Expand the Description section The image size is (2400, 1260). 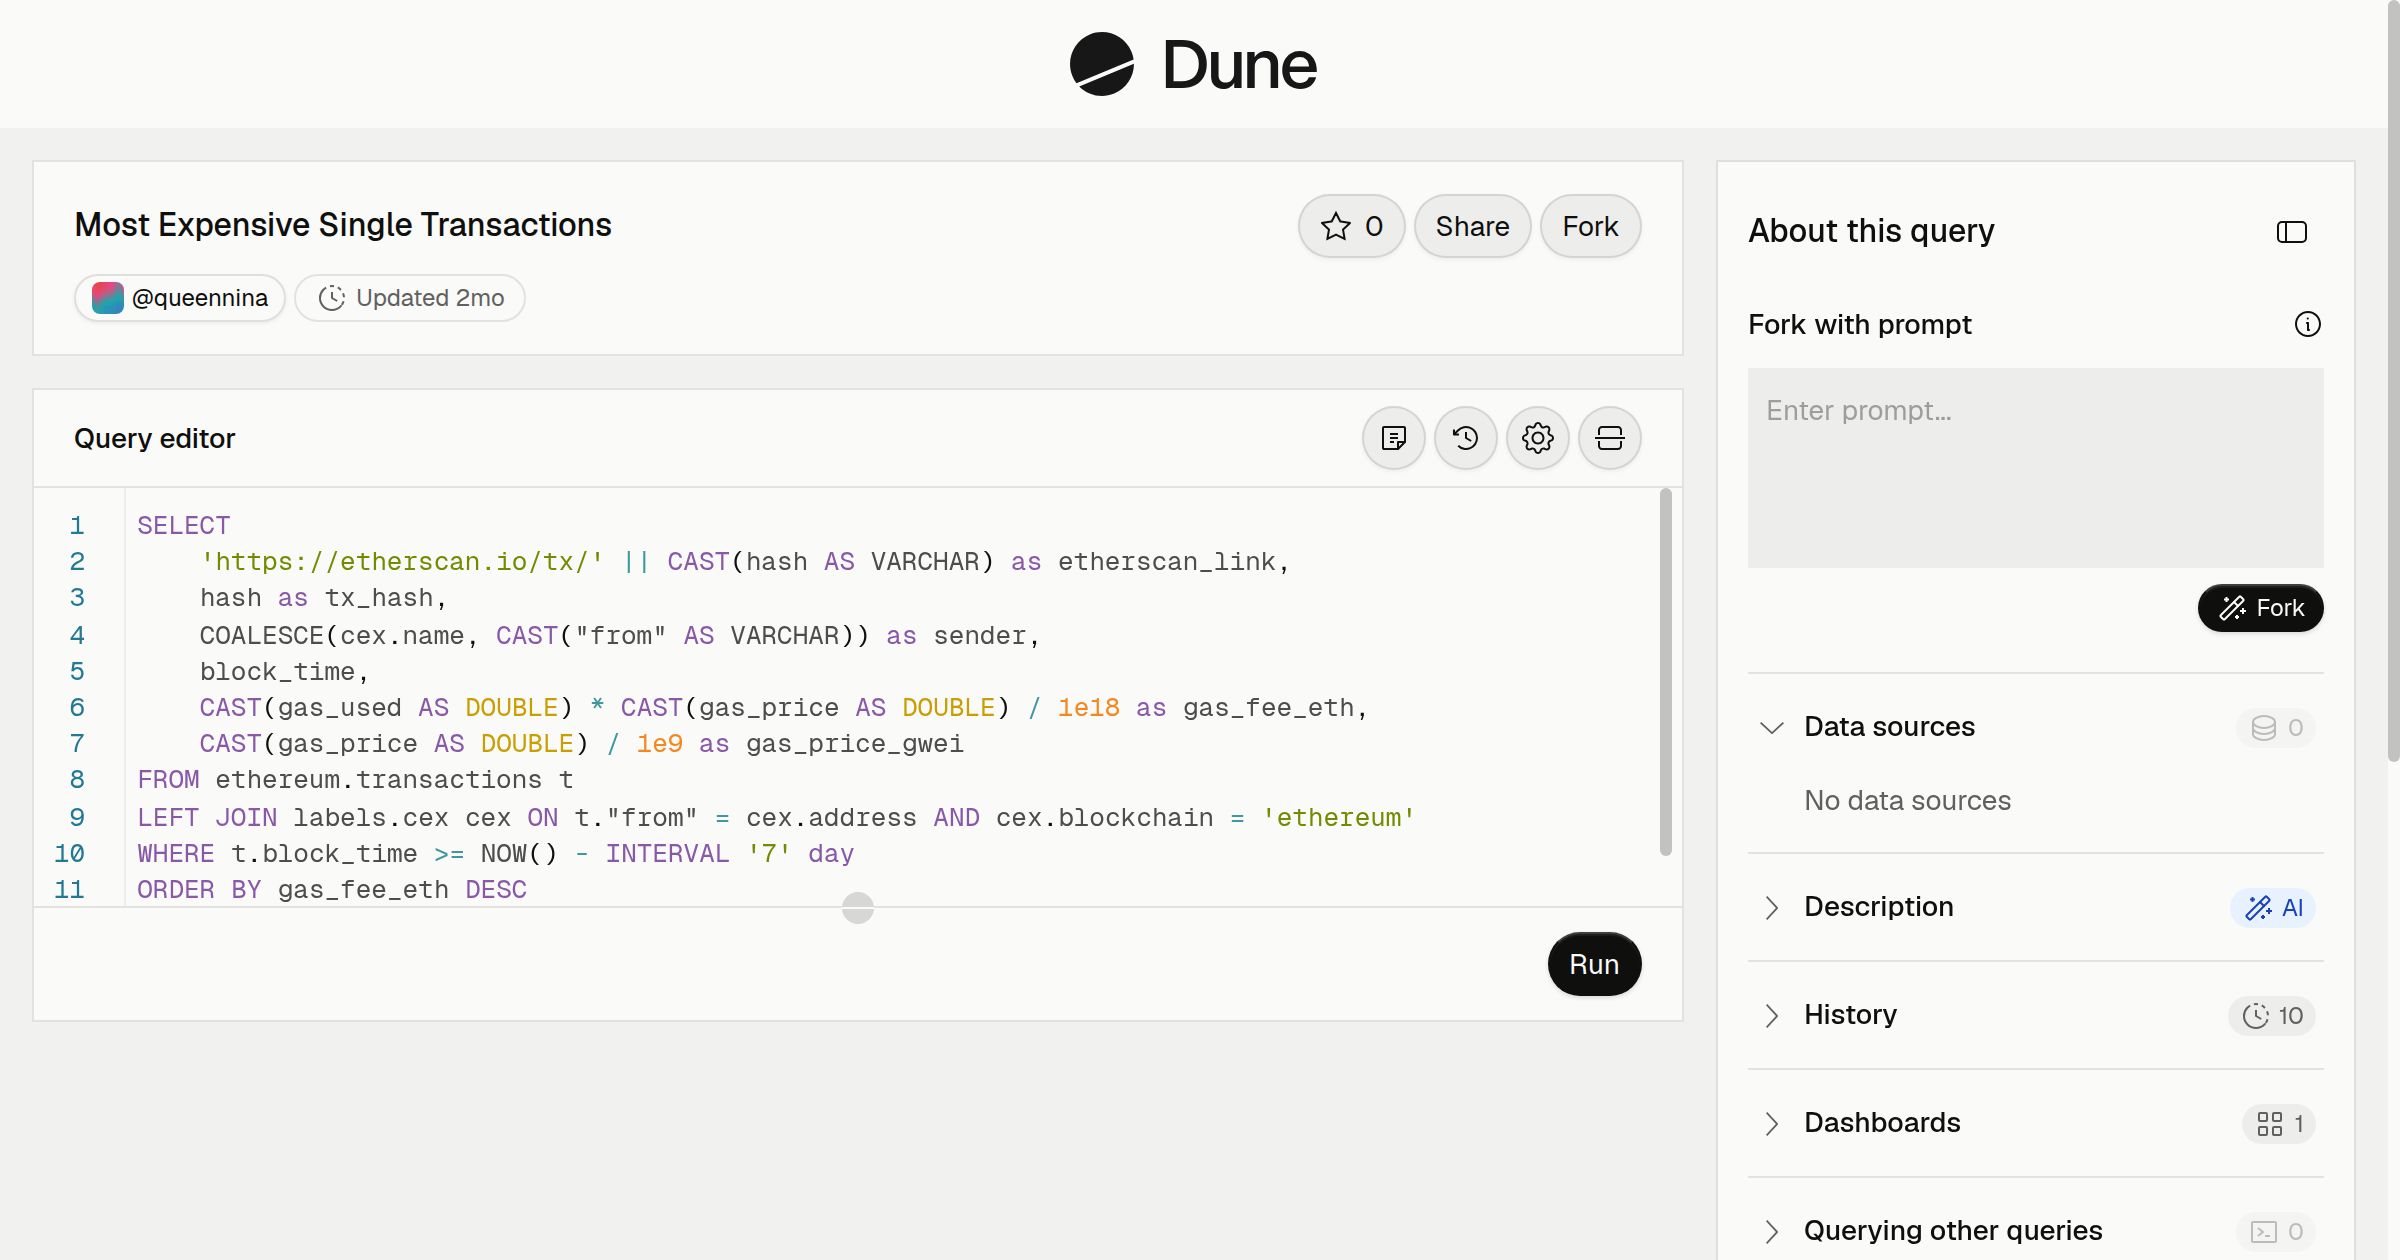[1772, 907]
